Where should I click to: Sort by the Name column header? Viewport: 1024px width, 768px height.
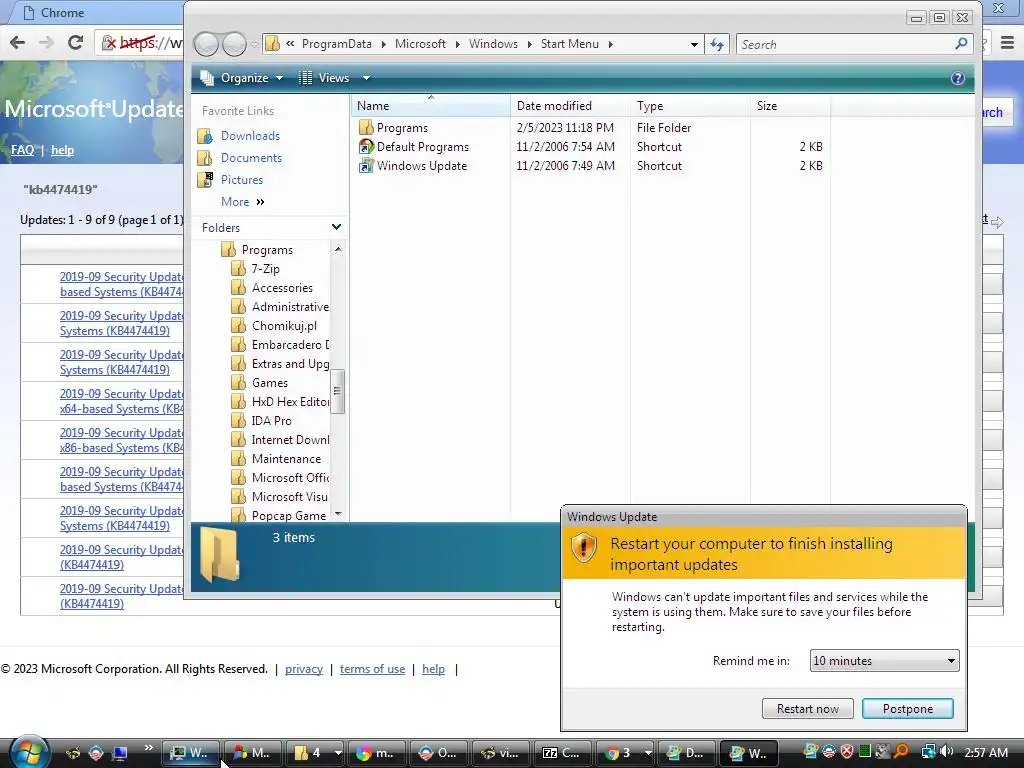pyautogui.click(x=430, y=106)
